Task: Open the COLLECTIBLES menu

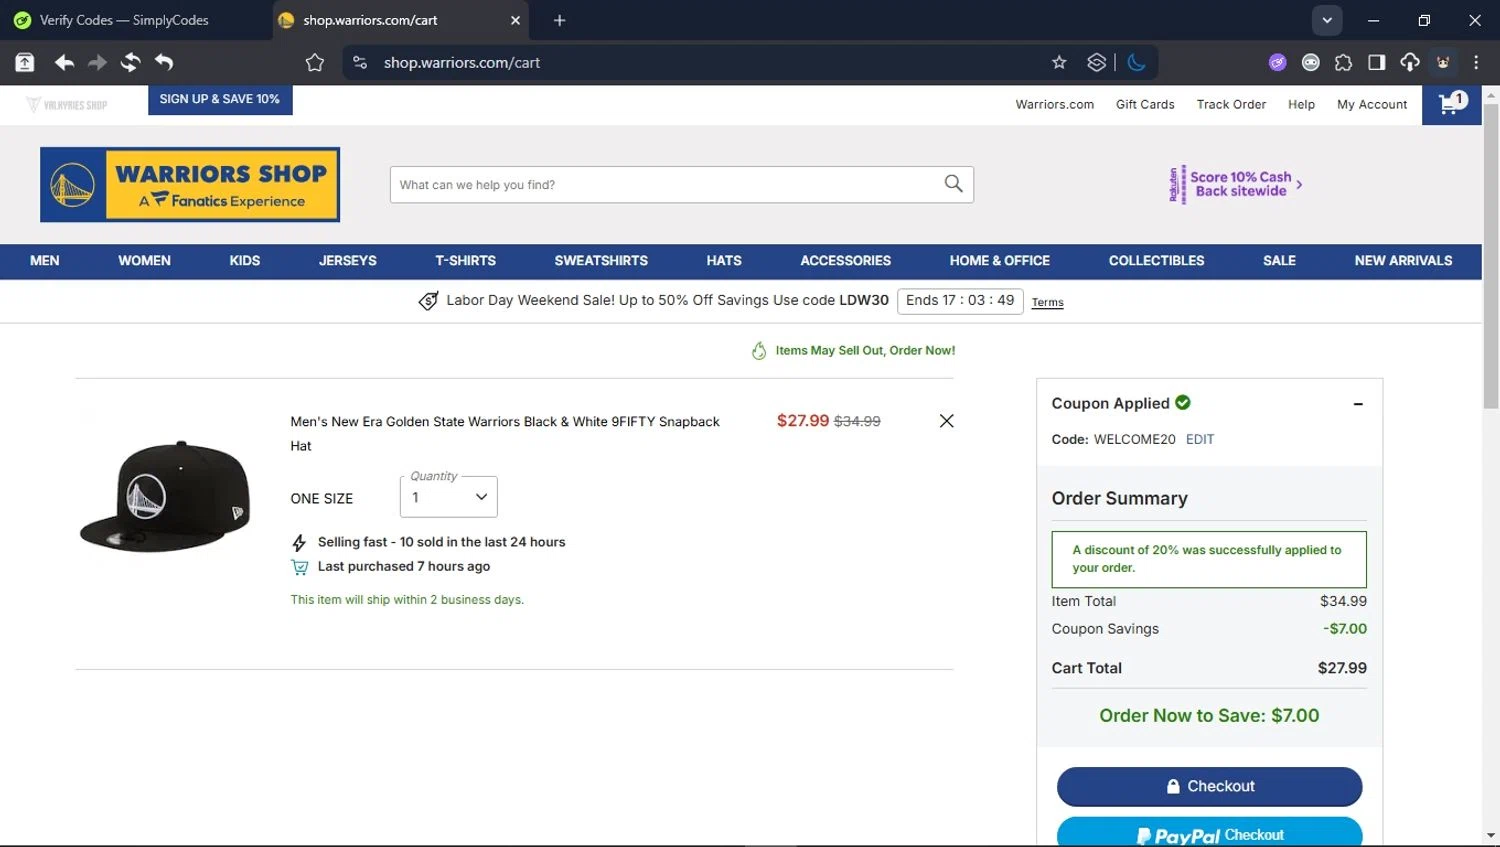Action: point(1157,261)
